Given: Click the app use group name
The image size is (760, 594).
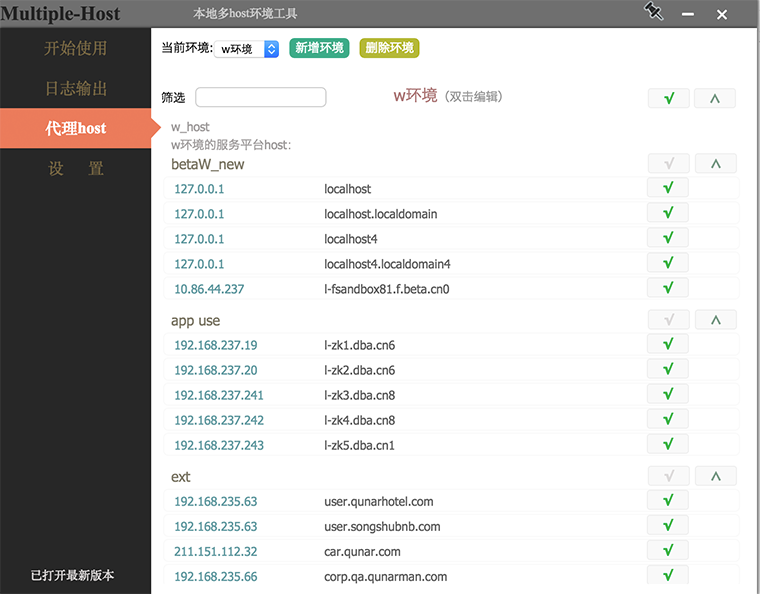Looking at the screenshot, I should coord(195,321).
